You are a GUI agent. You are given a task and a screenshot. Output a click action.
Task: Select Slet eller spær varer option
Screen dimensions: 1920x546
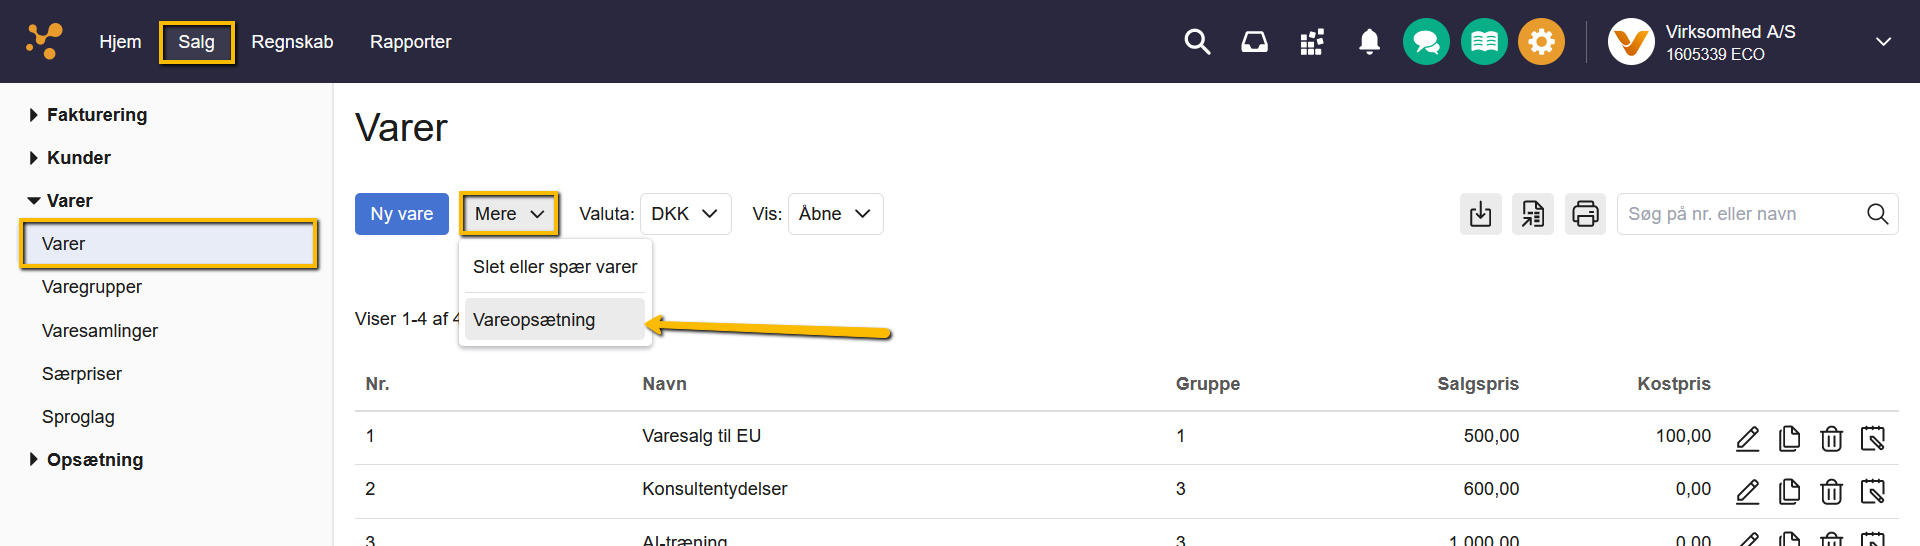click(x=554, y=267)
